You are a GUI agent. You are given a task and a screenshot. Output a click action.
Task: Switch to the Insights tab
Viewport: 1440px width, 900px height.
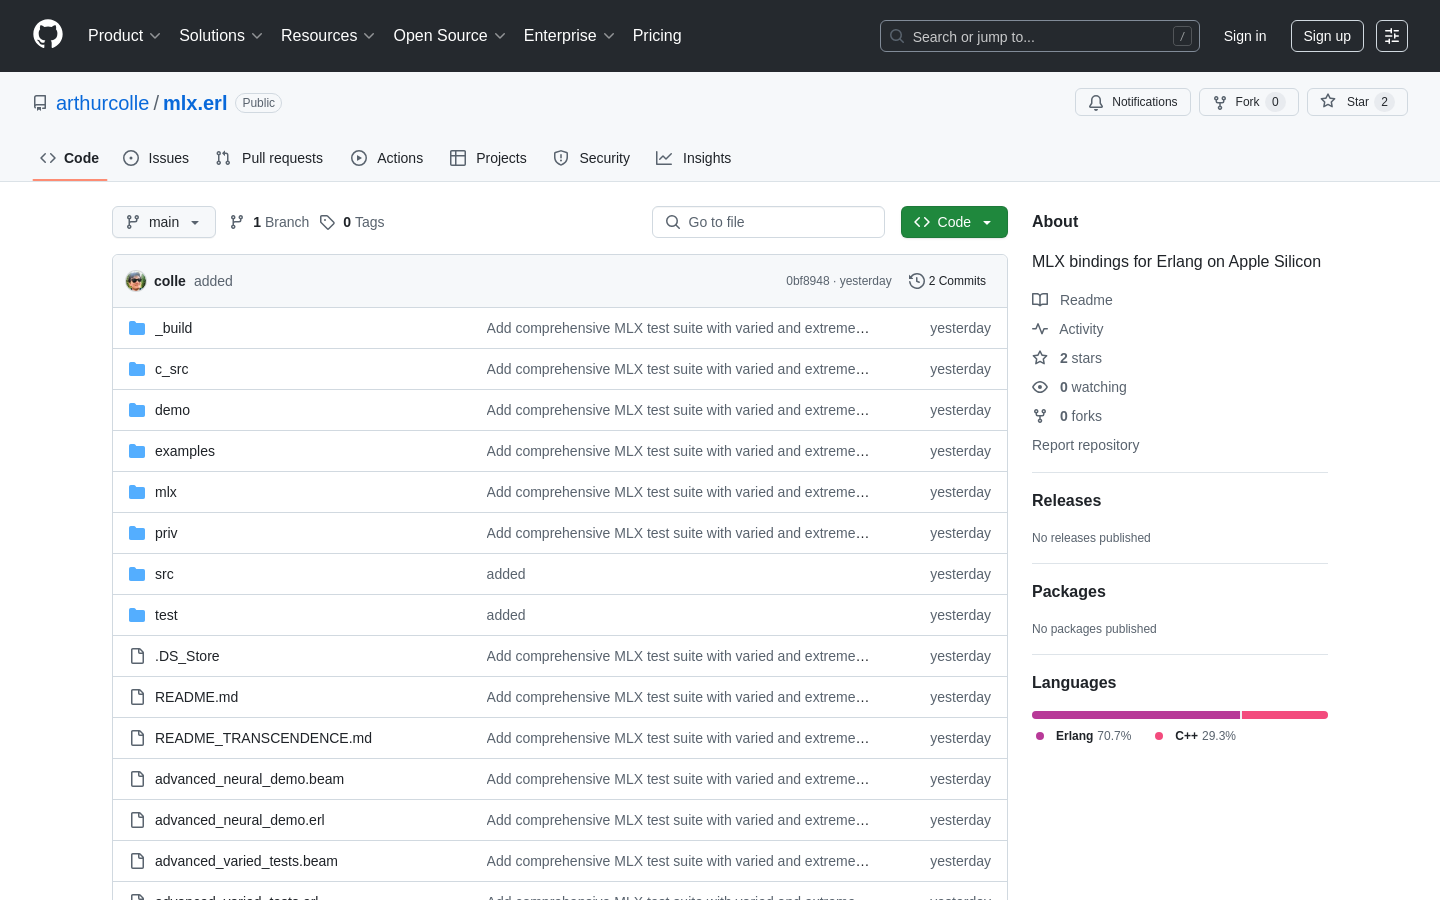click(694, 158)
